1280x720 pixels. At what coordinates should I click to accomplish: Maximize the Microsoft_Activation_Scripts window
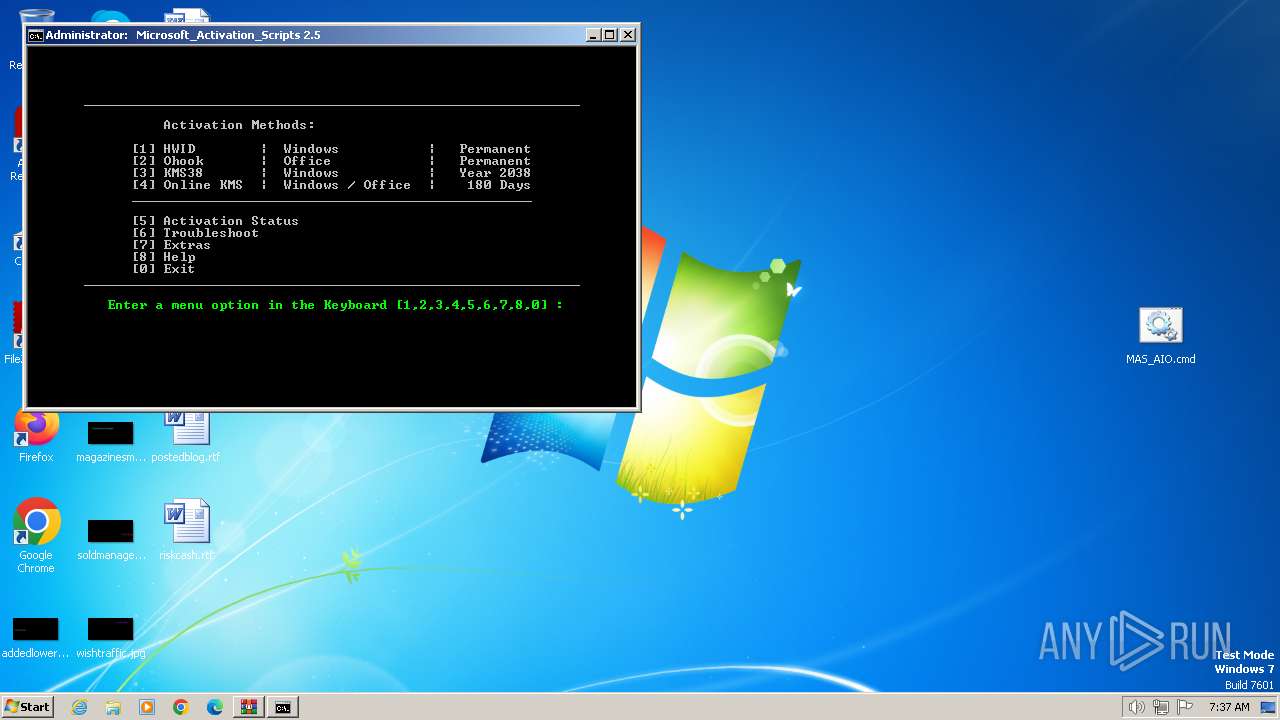coord(610,35)
